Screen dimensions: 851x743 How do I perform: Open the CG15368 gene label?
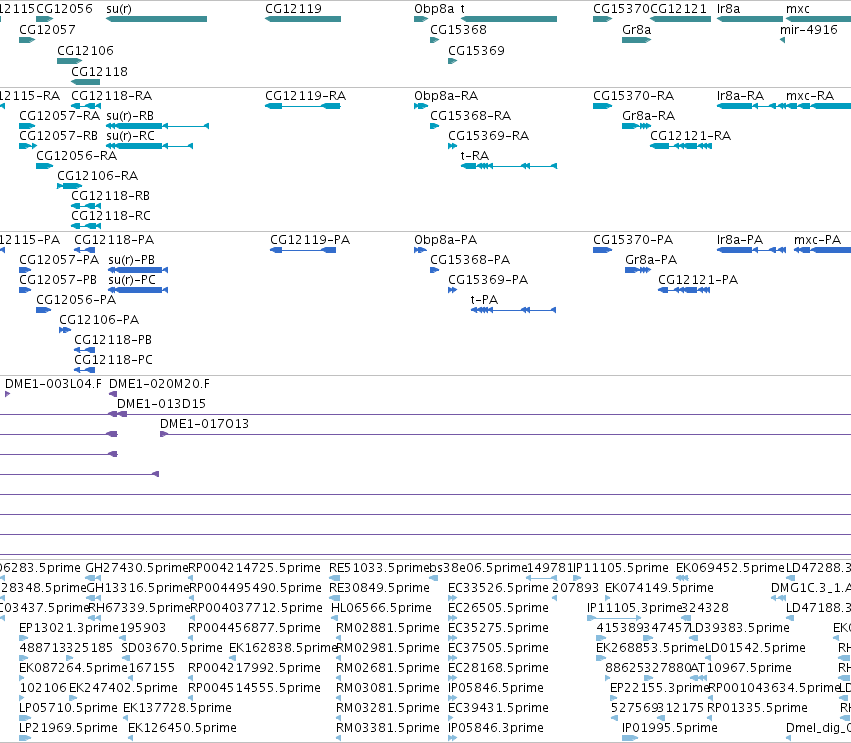[458, 30]
